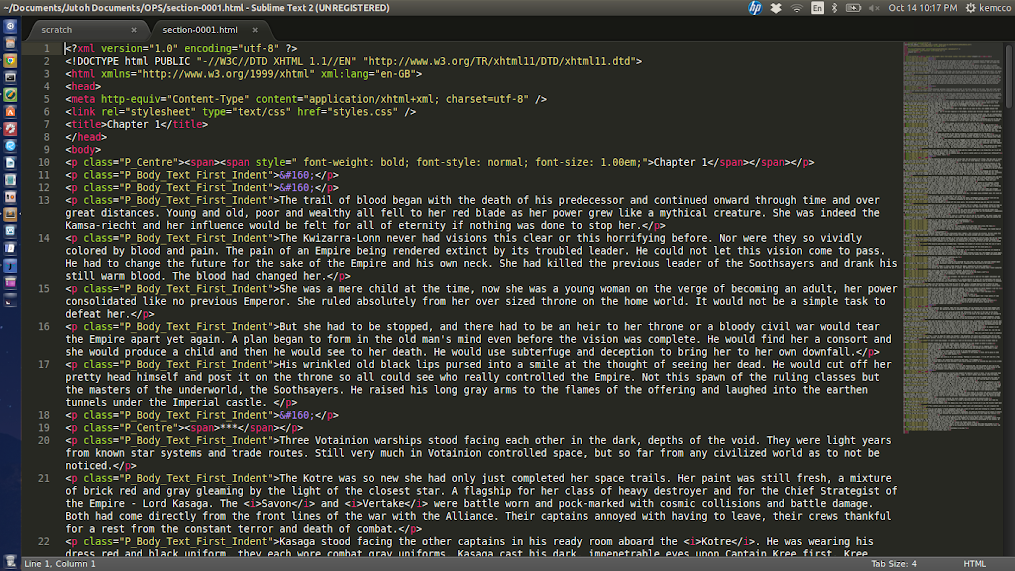
Task: Place cursor in the xml version declaration line
Action: pos(181,49)
